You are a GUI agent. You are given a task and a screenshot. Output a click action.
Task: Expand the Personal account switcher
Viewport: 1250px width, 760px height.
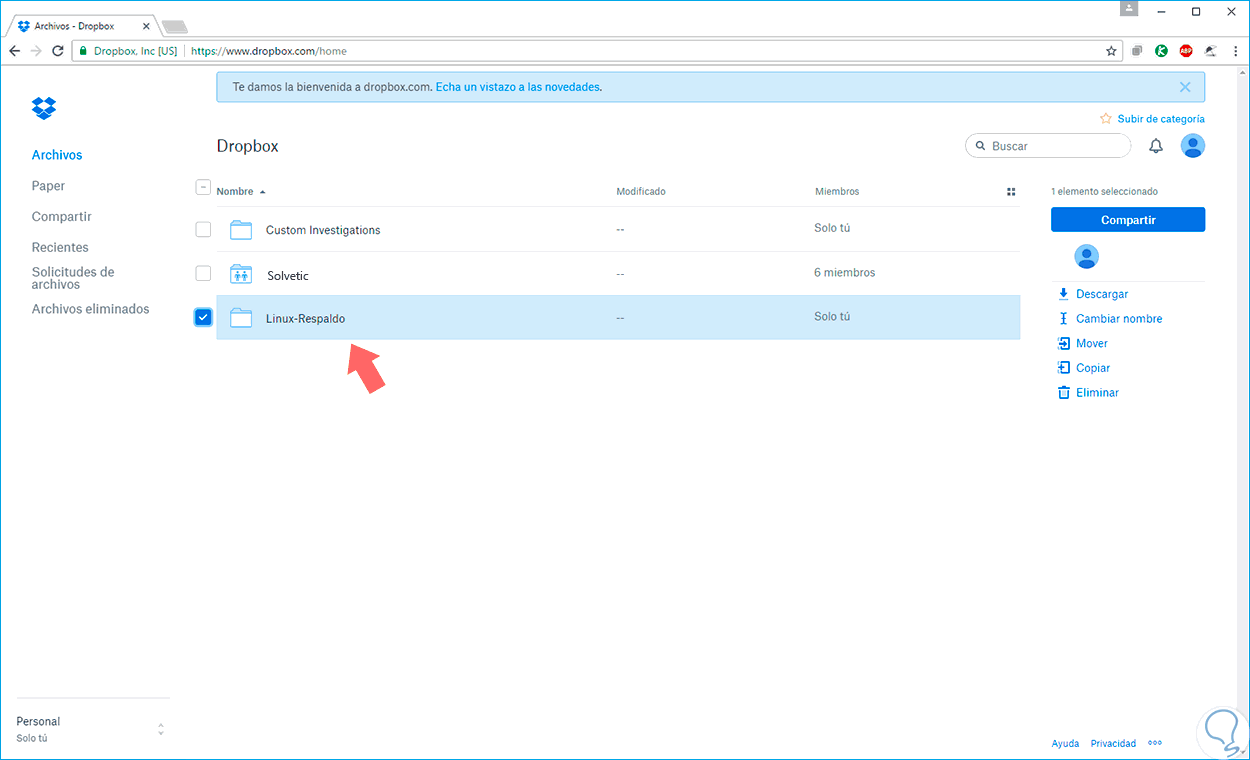click(x=161, y=730)
